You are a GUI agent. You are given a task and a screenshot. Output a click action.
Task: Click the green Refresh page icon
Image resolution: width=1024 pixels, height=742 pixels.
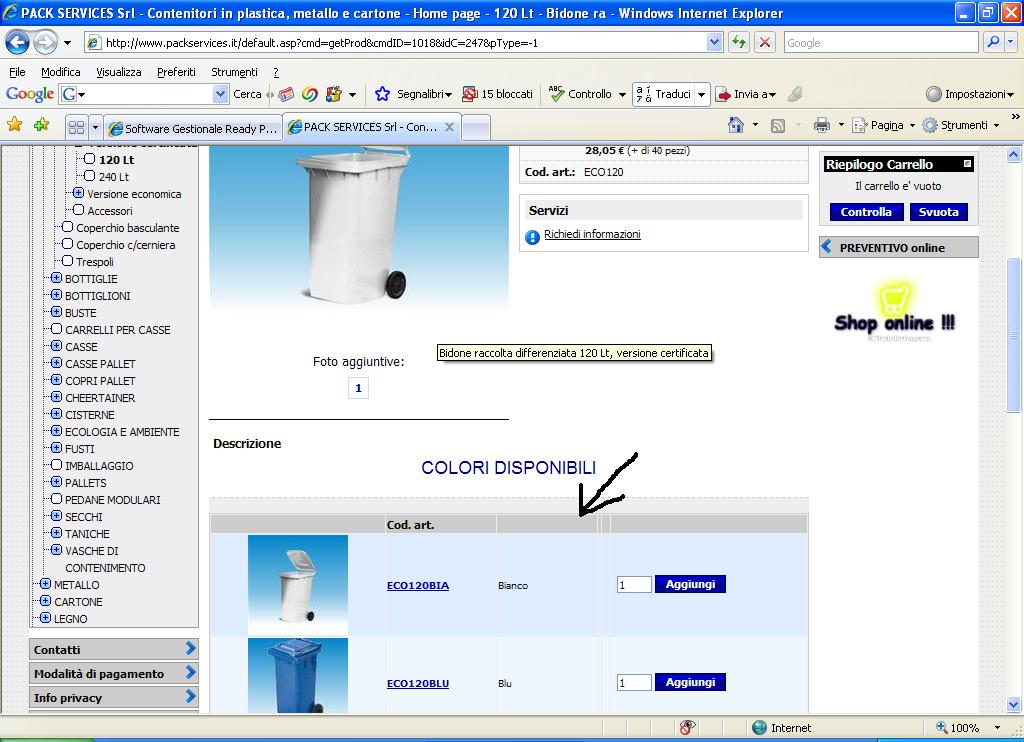739,43
